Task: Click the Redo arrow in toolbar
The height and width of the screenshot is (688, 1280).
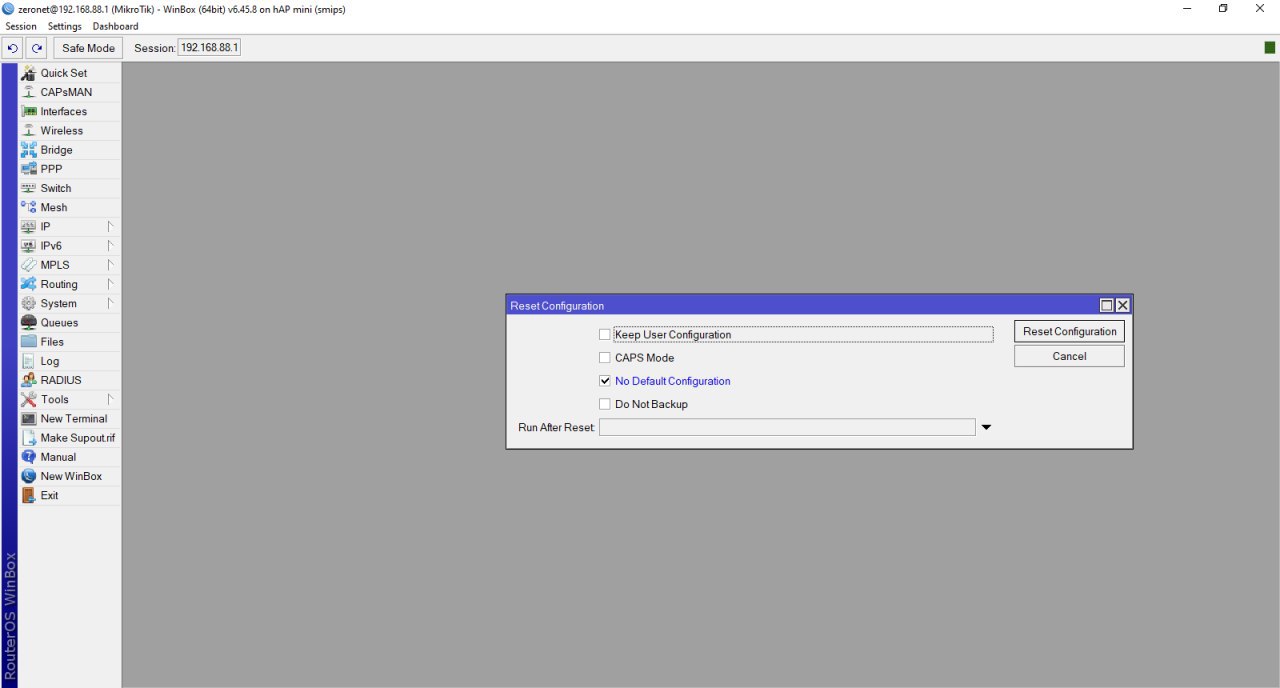Action: 37,48
